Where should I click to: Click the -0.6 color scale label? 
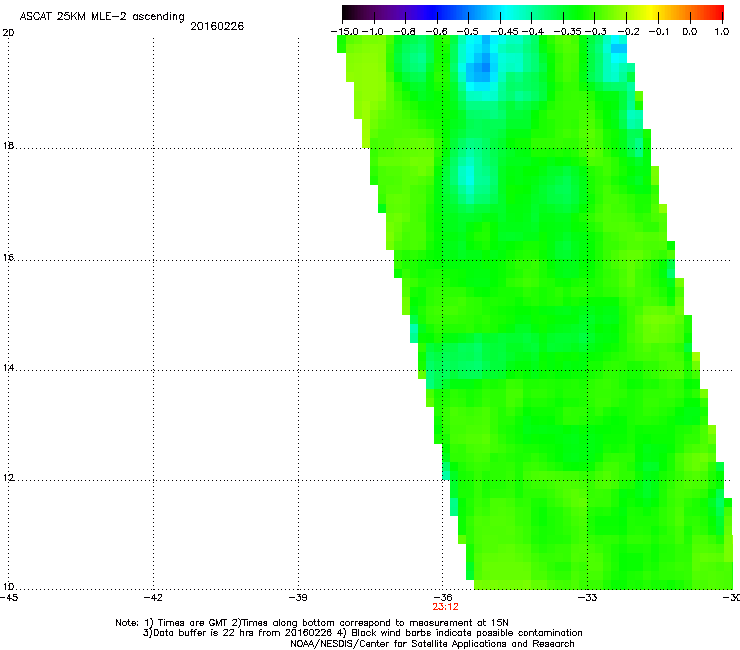(x=437, y=32)
